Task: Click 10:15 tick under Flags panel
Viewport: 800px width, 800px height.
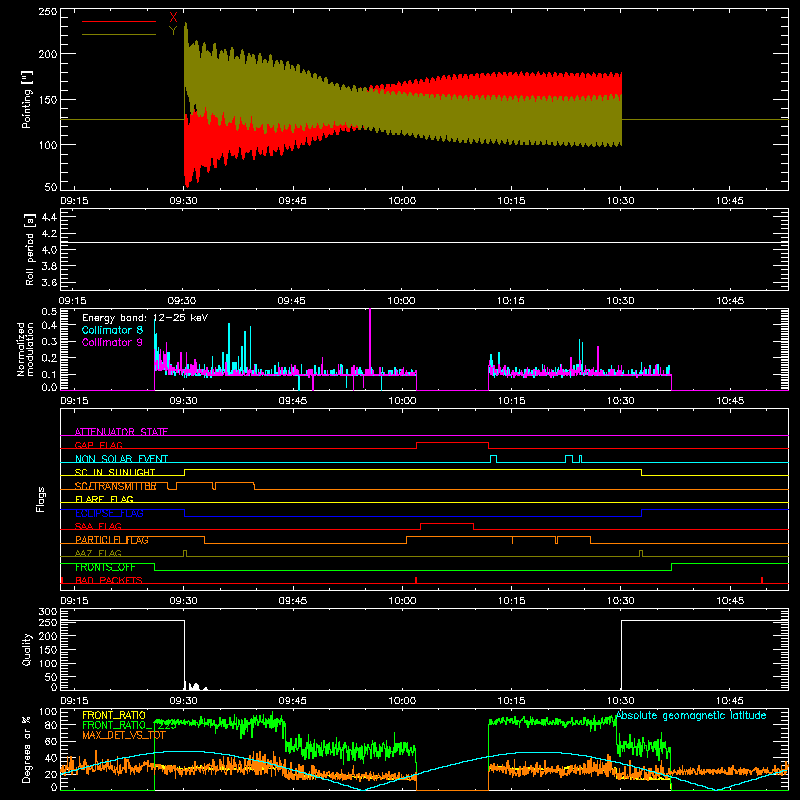Action: coord(511,601)
